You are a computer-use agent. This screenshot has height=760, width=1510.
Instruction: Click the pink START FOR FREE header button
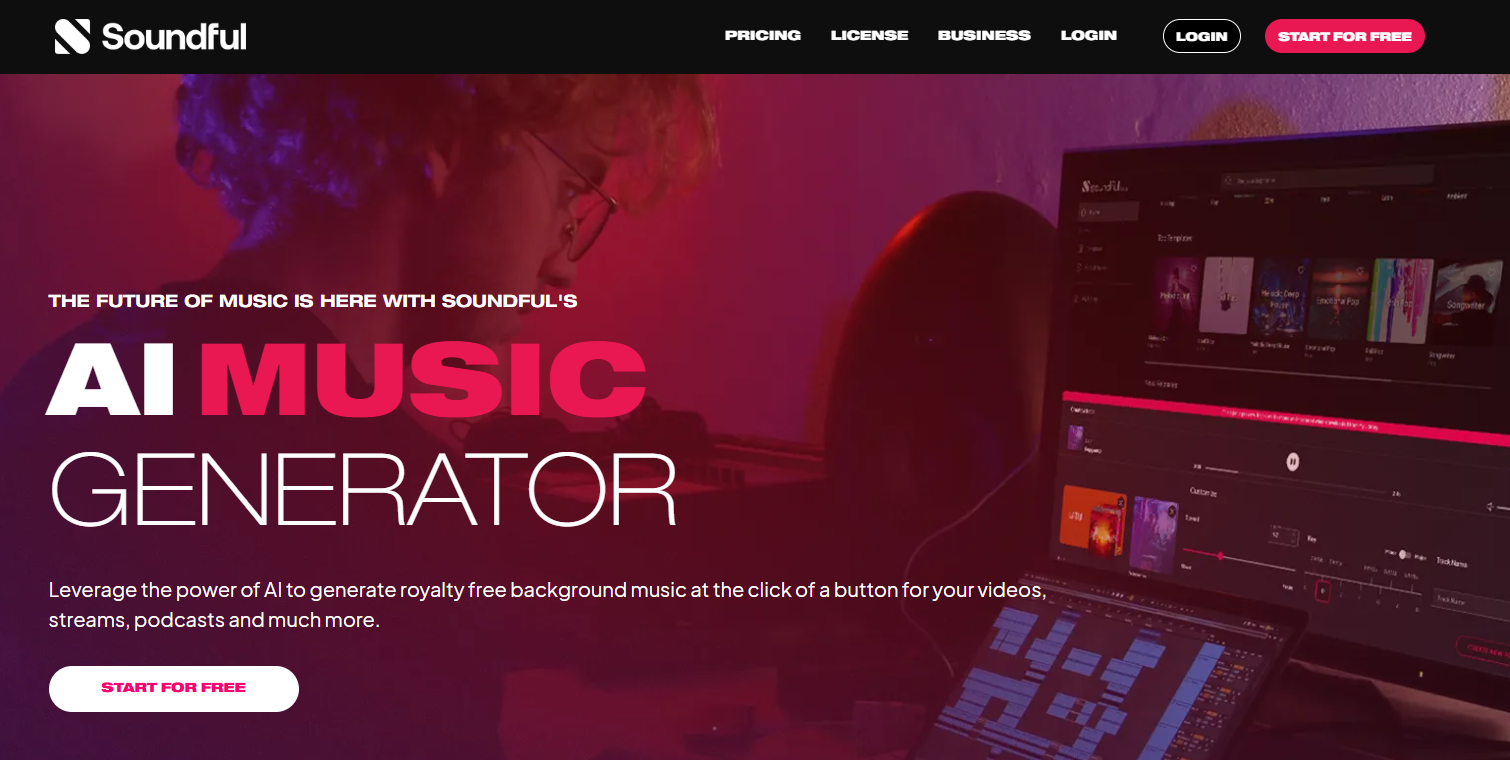(1344, 36)
